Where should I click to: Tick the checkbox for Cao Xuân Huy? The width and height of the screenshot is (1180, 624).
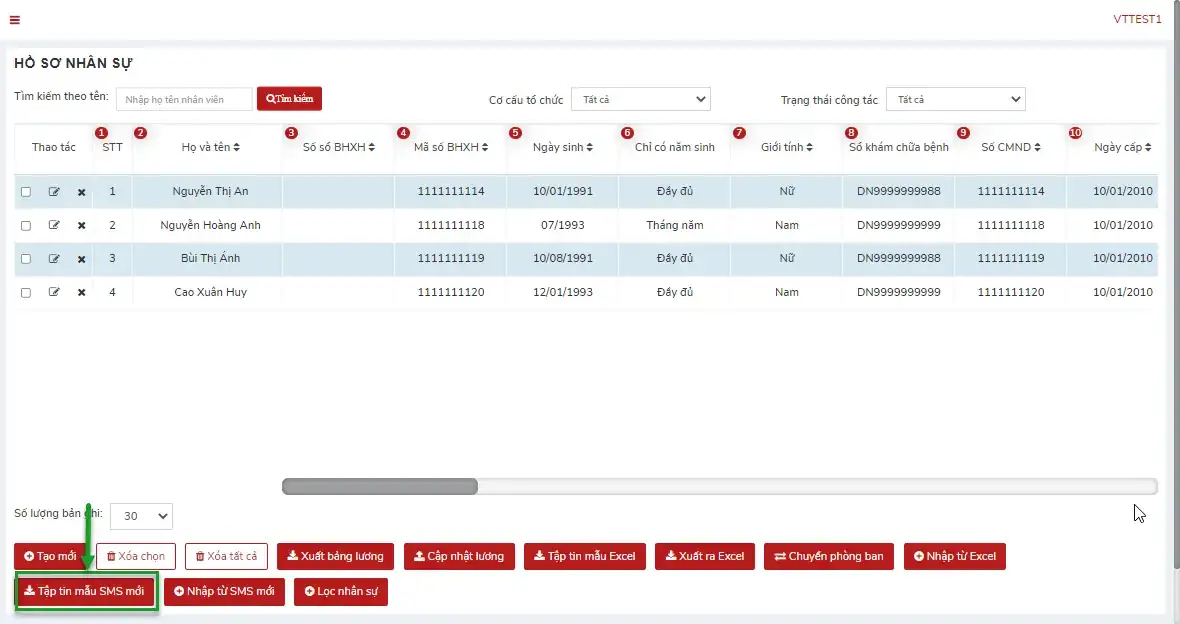(26, 293)
